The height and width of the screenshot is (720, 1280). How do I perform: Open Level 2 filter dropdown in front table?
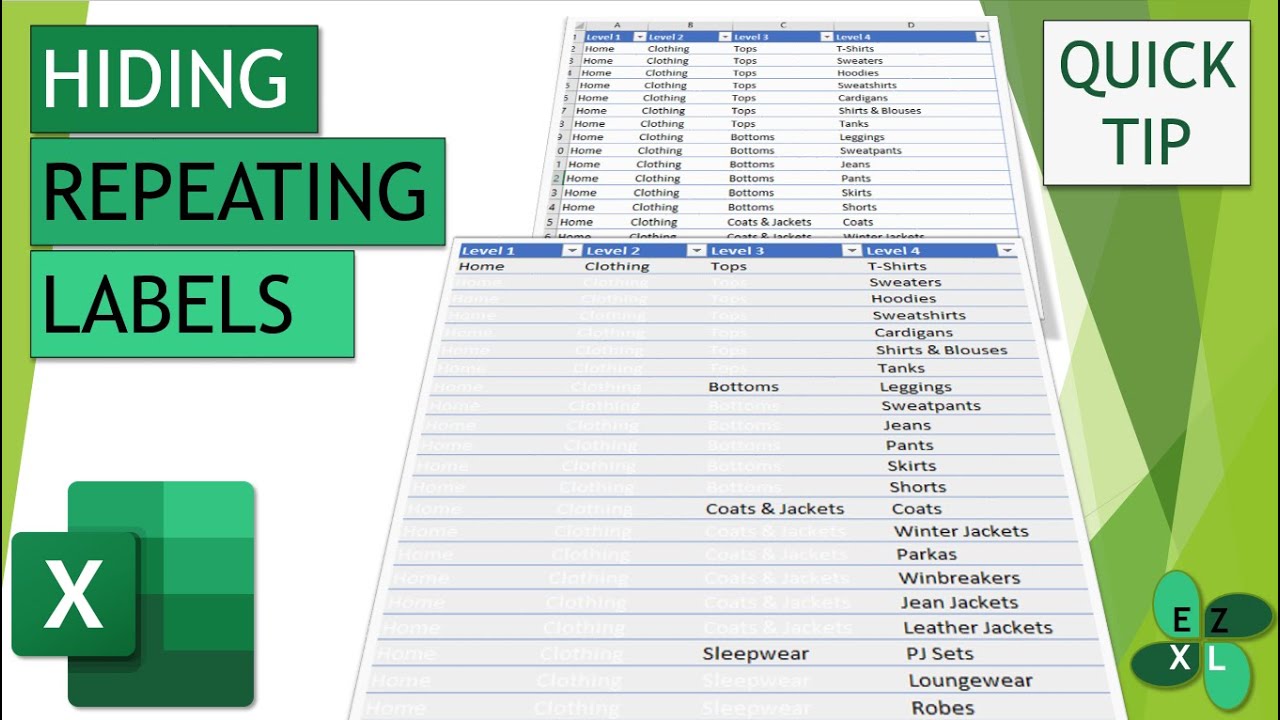click(696, 251)
